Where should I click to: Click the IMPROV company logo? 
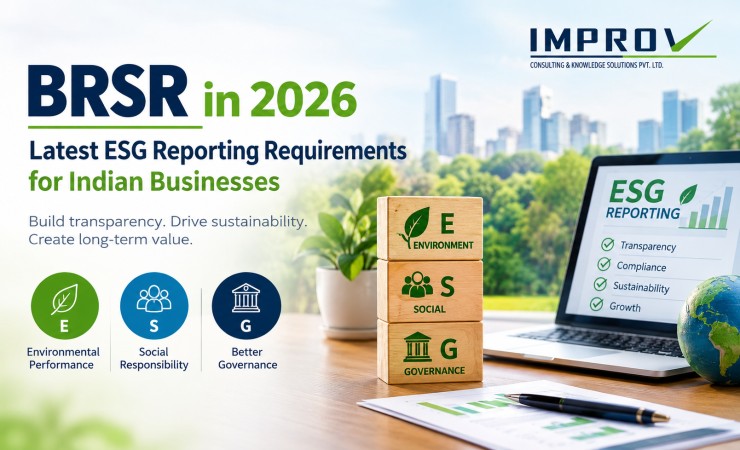tap(622, 45)
